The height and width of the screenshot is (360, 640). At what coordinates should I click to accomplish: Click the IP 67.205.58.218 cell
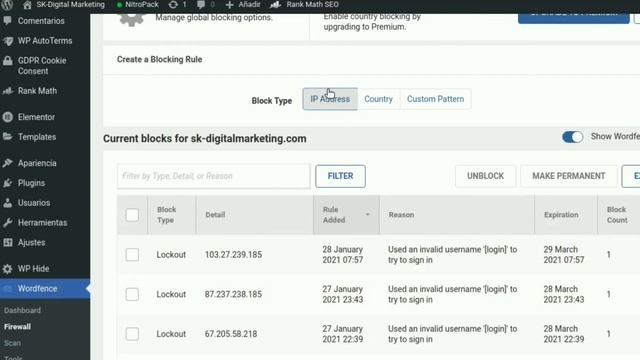click(231, 334)
